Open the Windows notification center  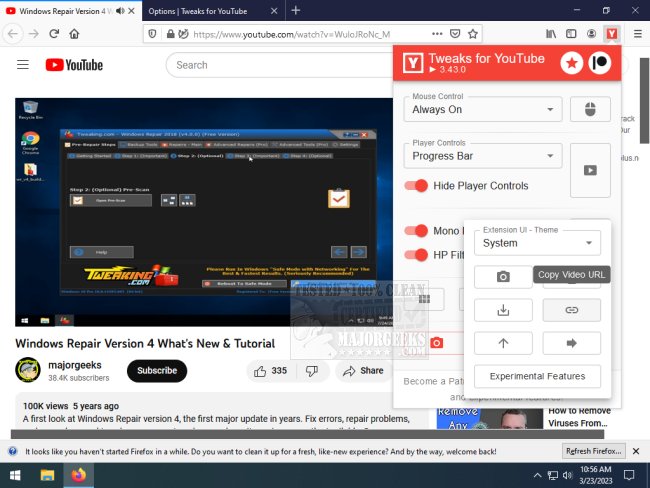tap(629, 475)
